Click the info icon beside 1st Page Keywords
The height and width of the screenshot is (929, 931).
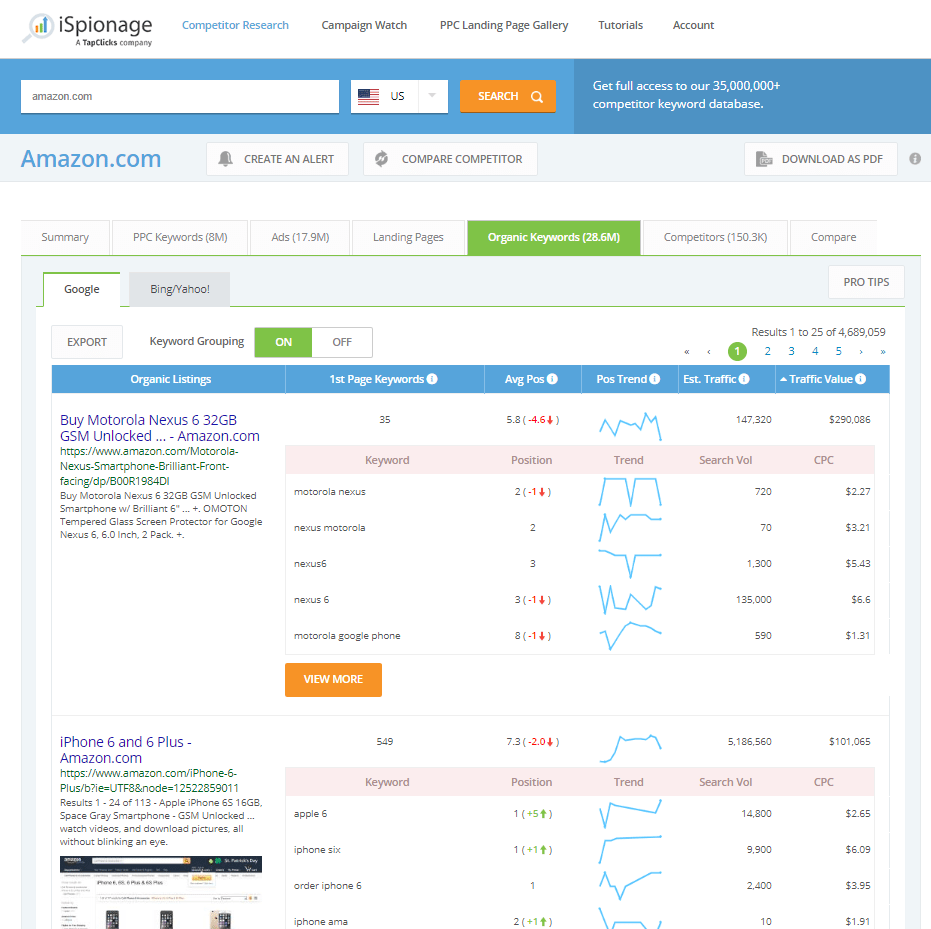click(432, 379)
